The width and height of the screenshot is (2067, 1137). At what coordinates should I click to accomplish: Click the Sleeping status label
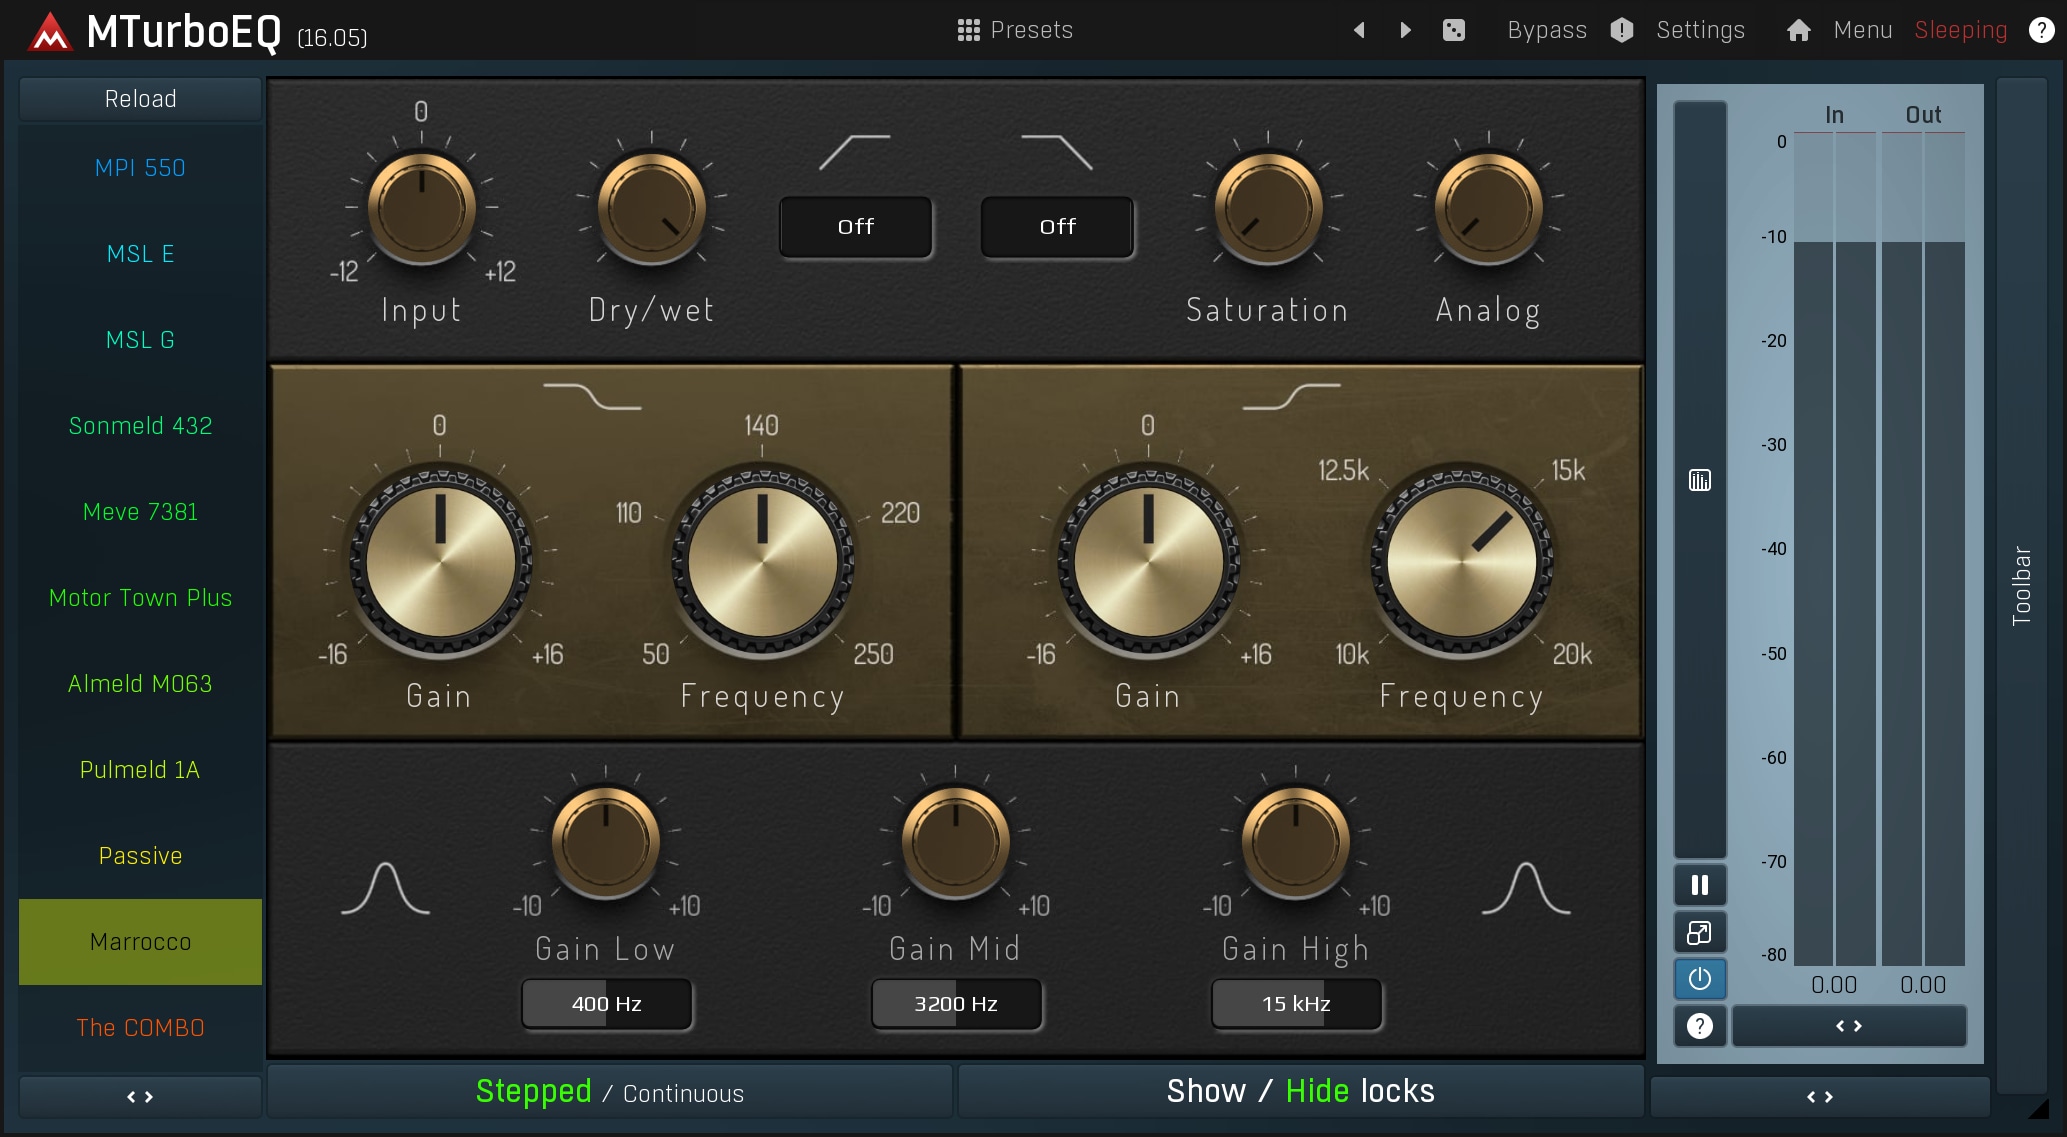pyautogui.click(x=1960, y=30)
